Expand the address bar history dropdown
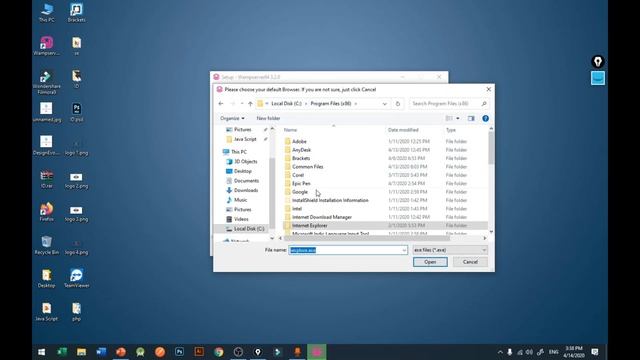This screenshot has height=360, width=640. click(x=384, y=104)
